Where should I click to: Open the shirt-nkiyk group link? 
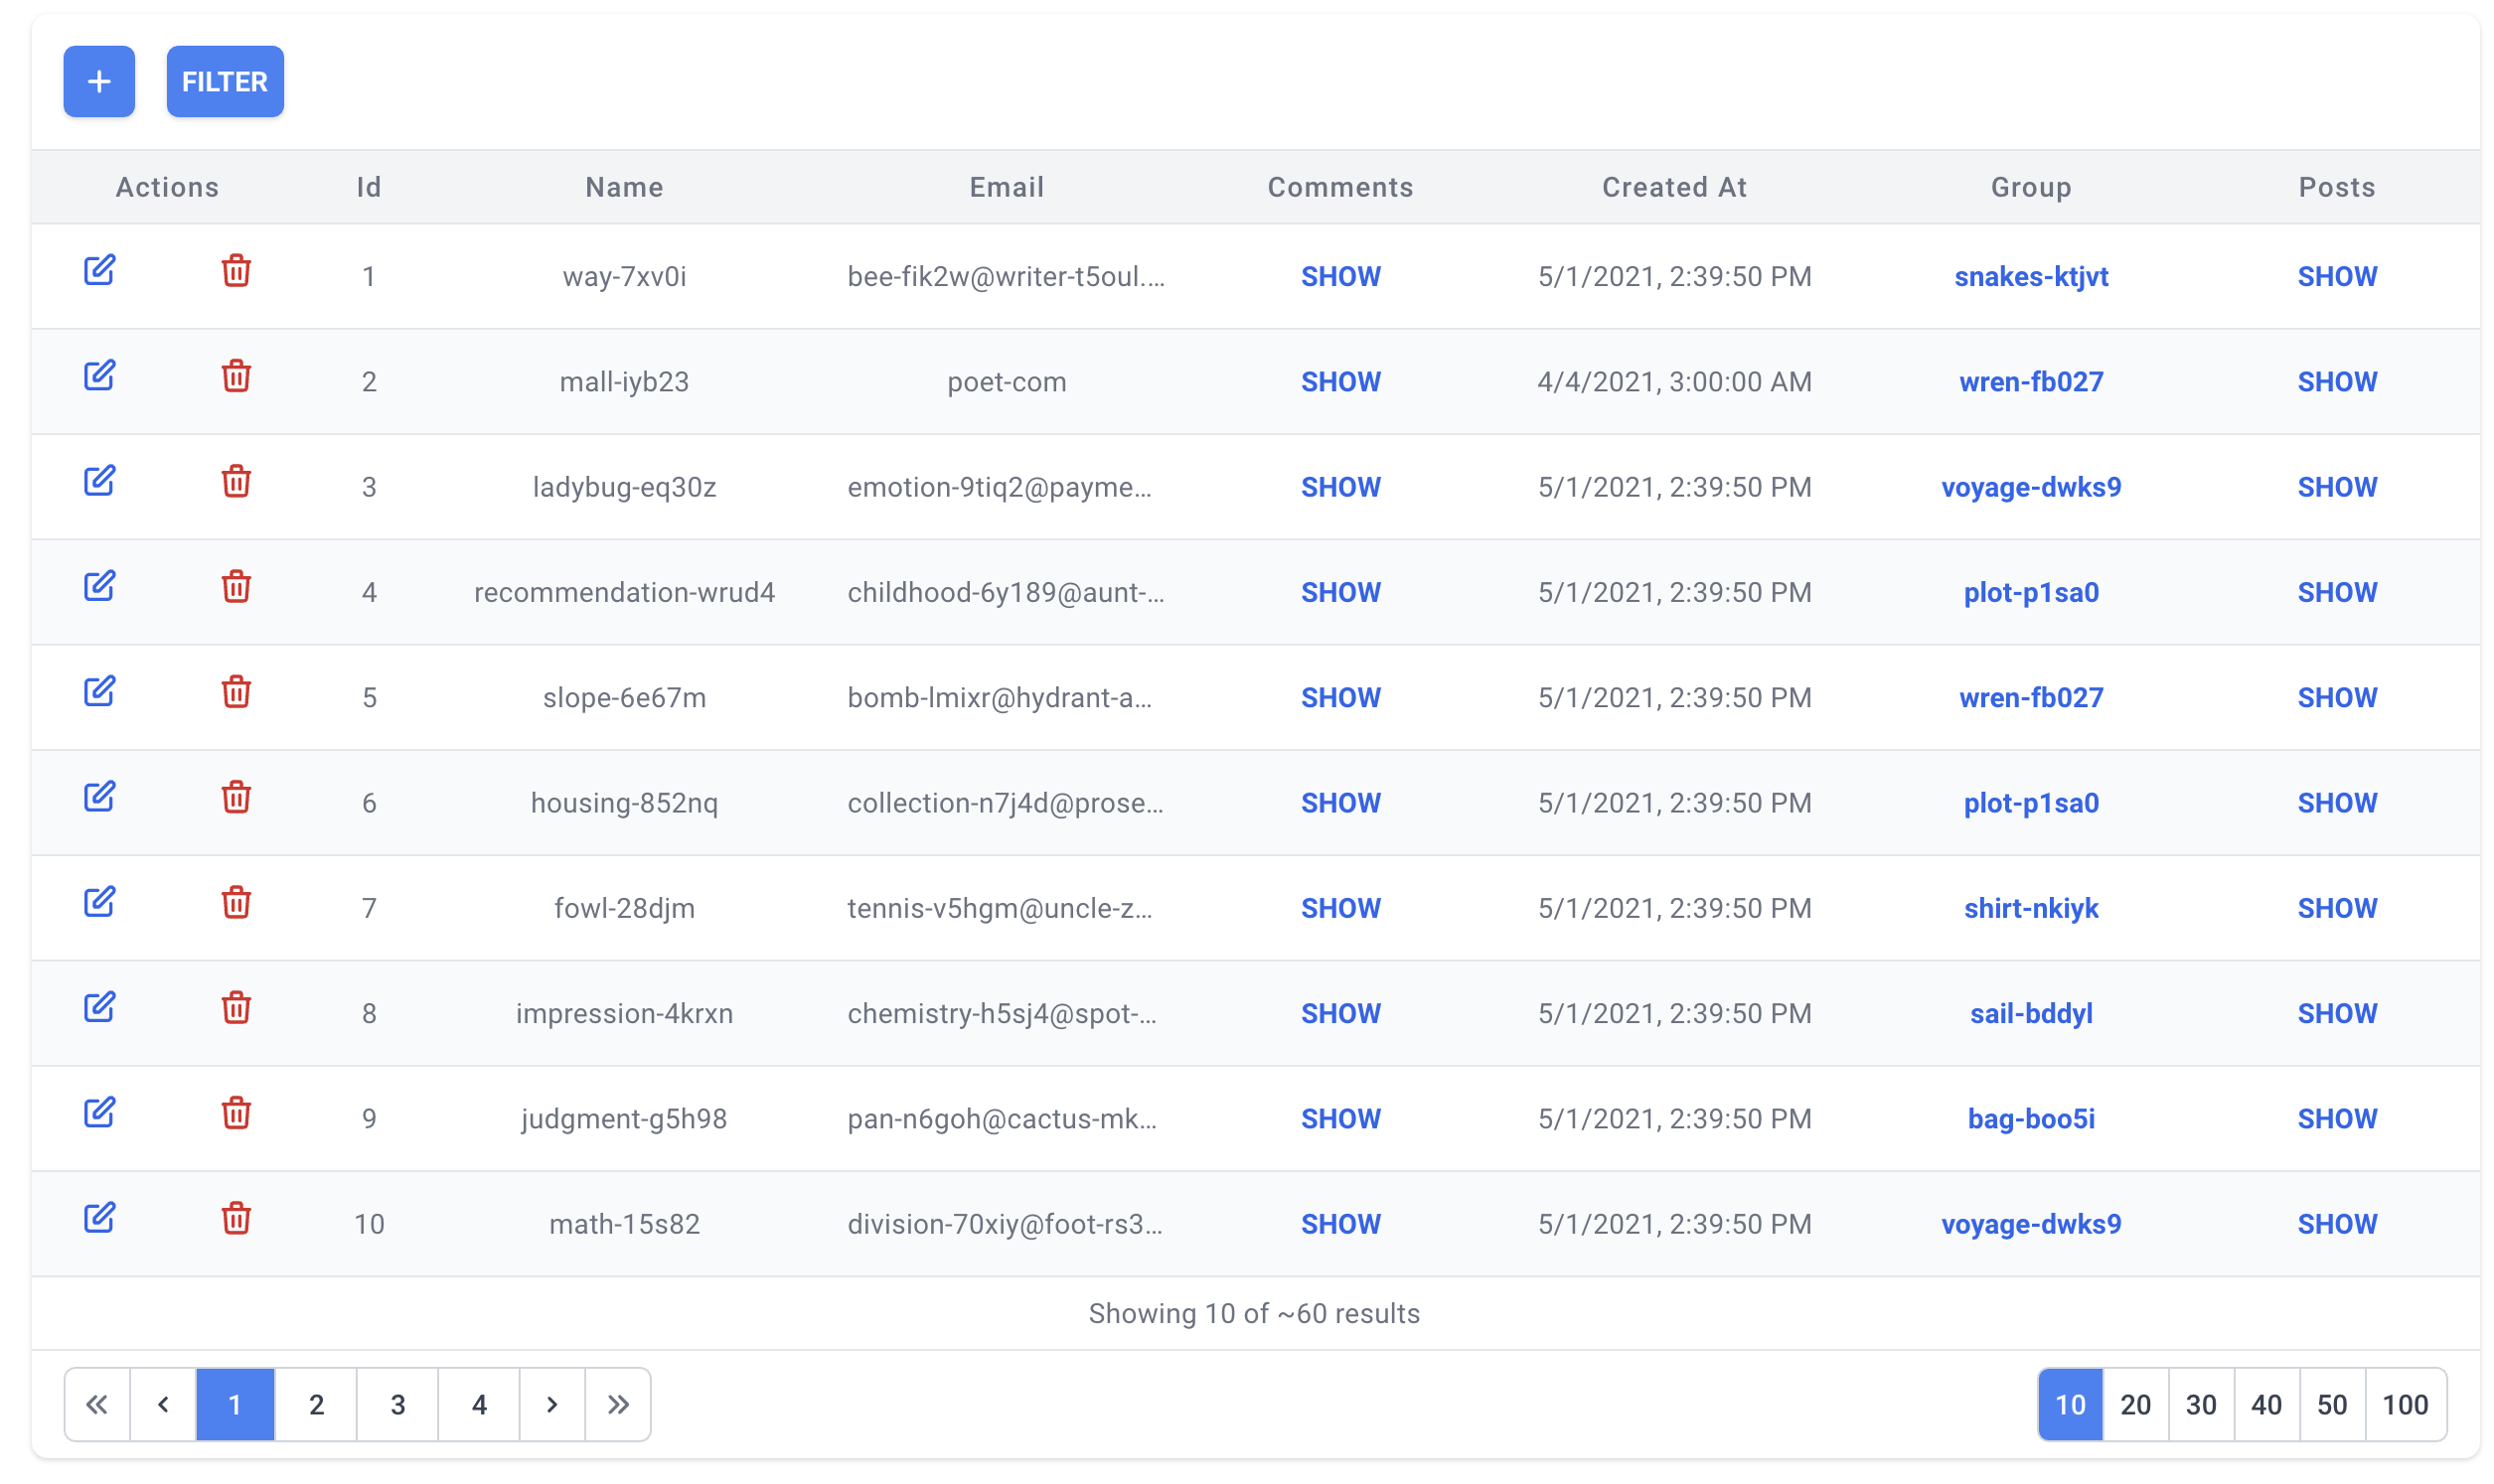tap(2031, 908)
